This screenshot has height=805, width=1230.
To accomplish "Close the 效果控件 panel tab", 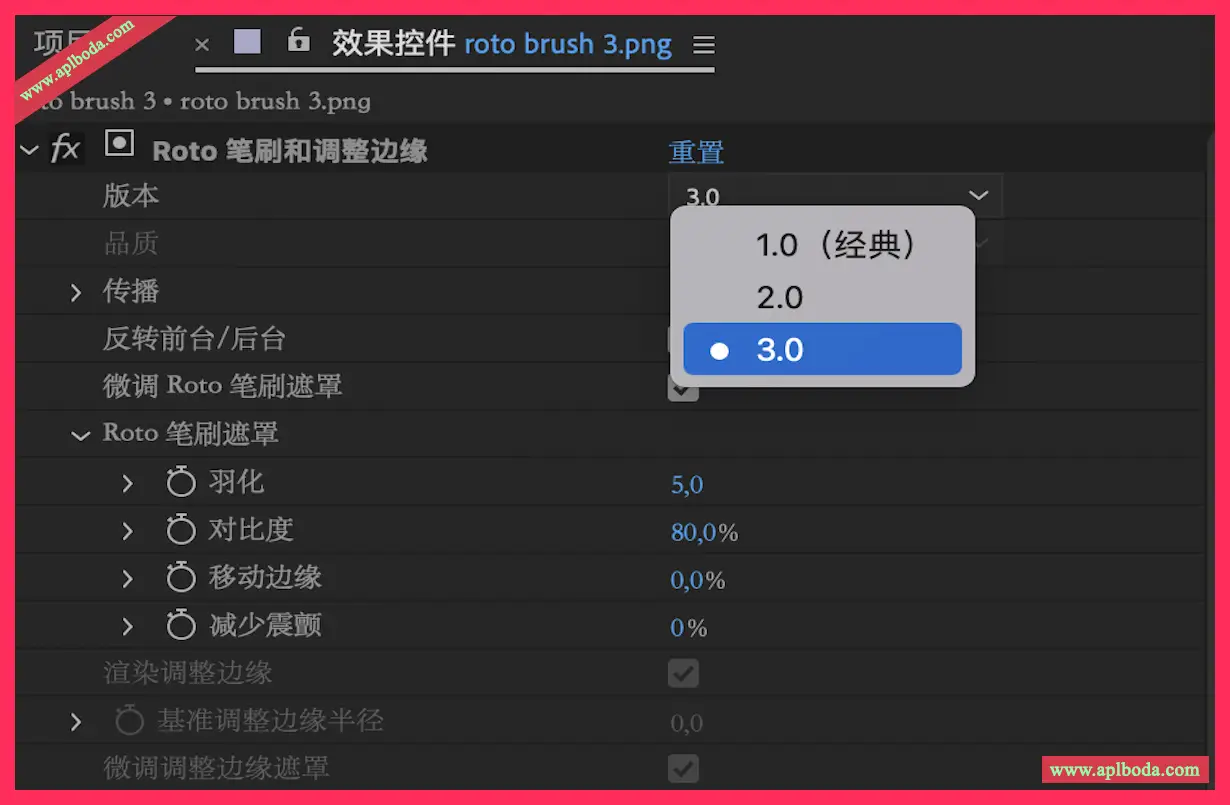I will (x=202, y=44).
